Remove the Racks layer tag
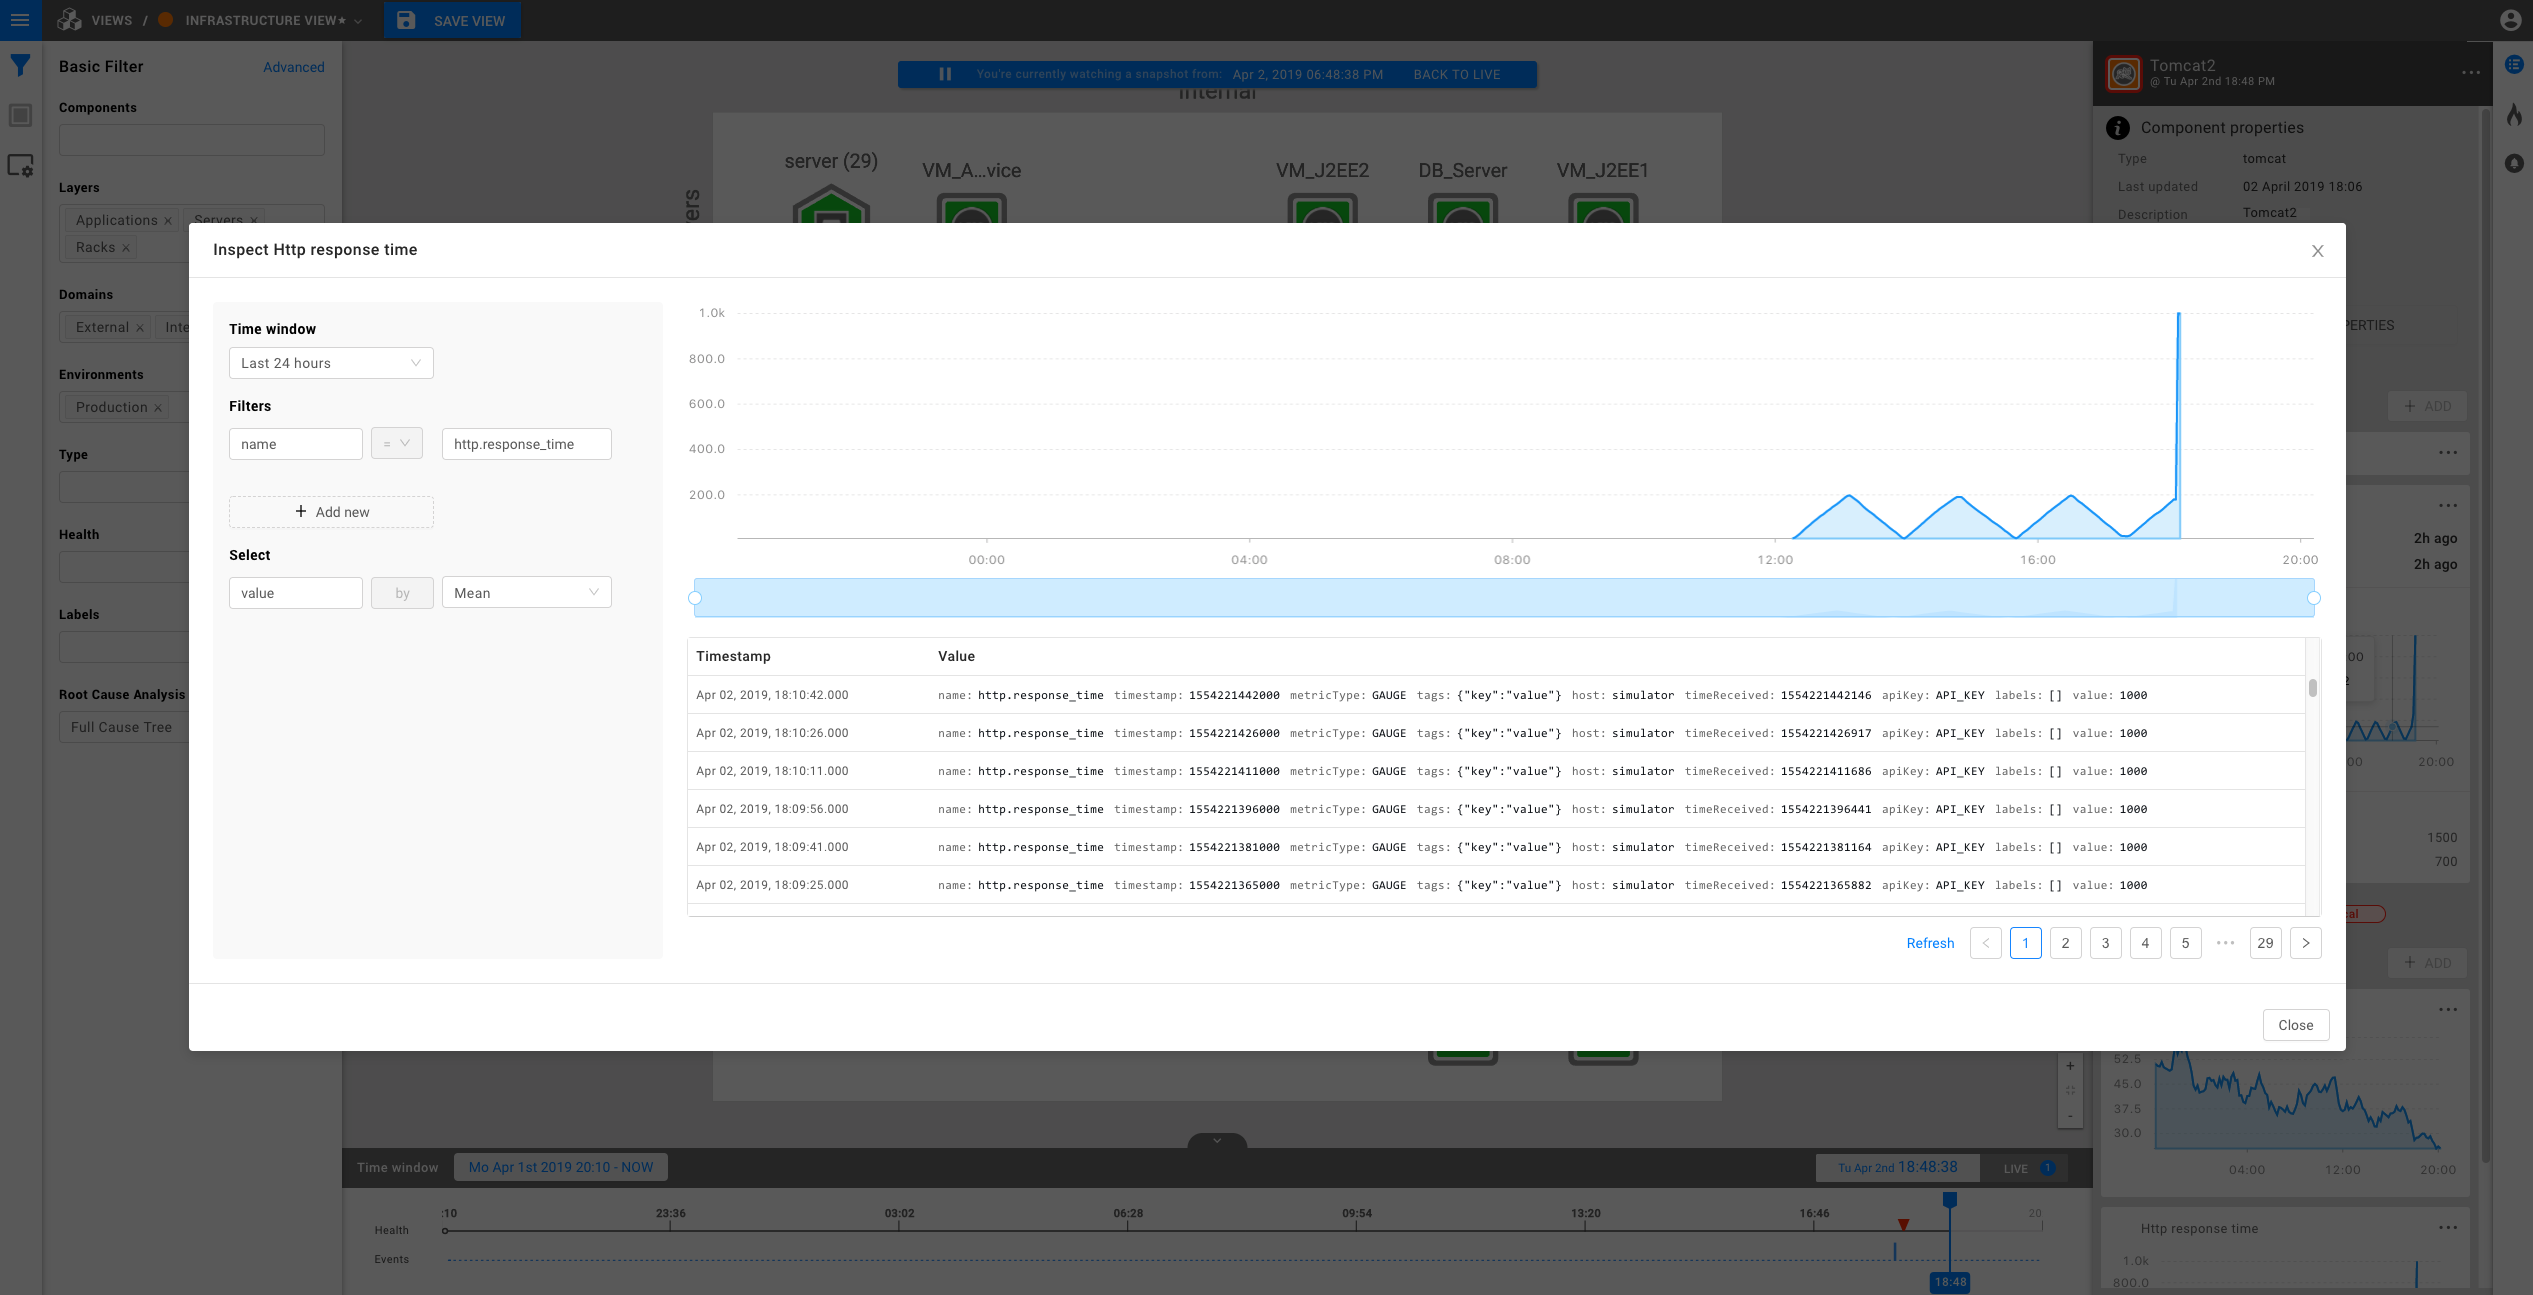Screen dimensions: 2533x1295 (x=126, y=248)
